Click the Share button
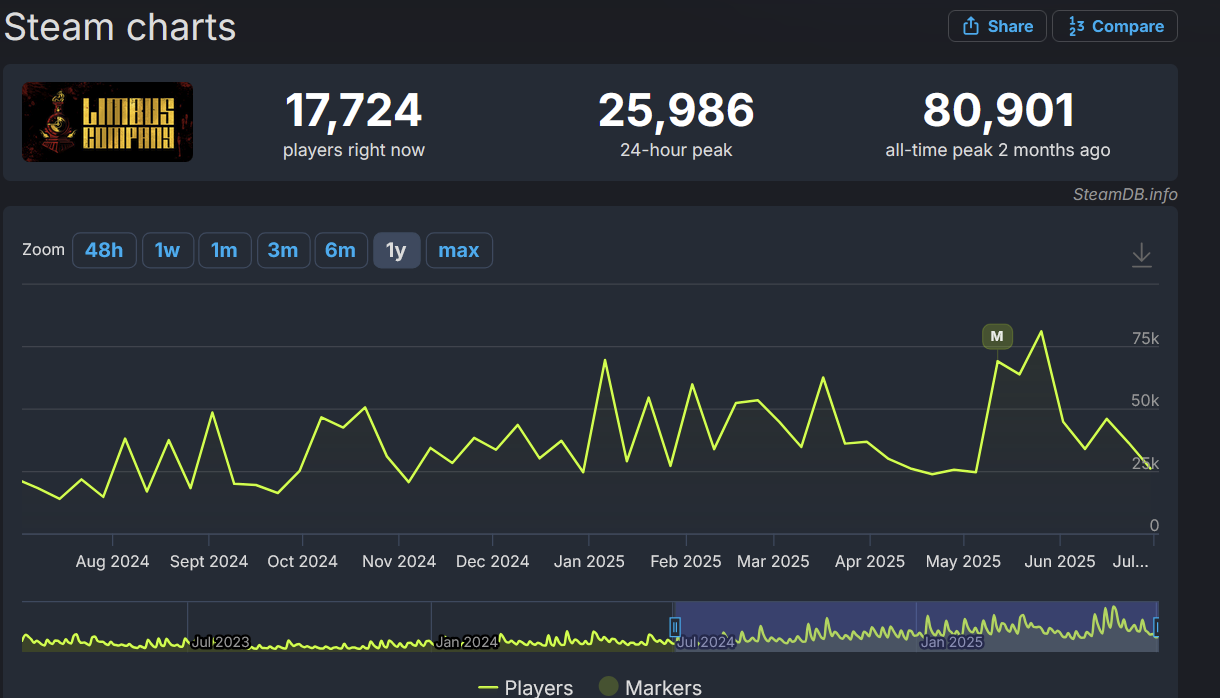Viewport: 1220px width, 698px height. coord(997,26)
